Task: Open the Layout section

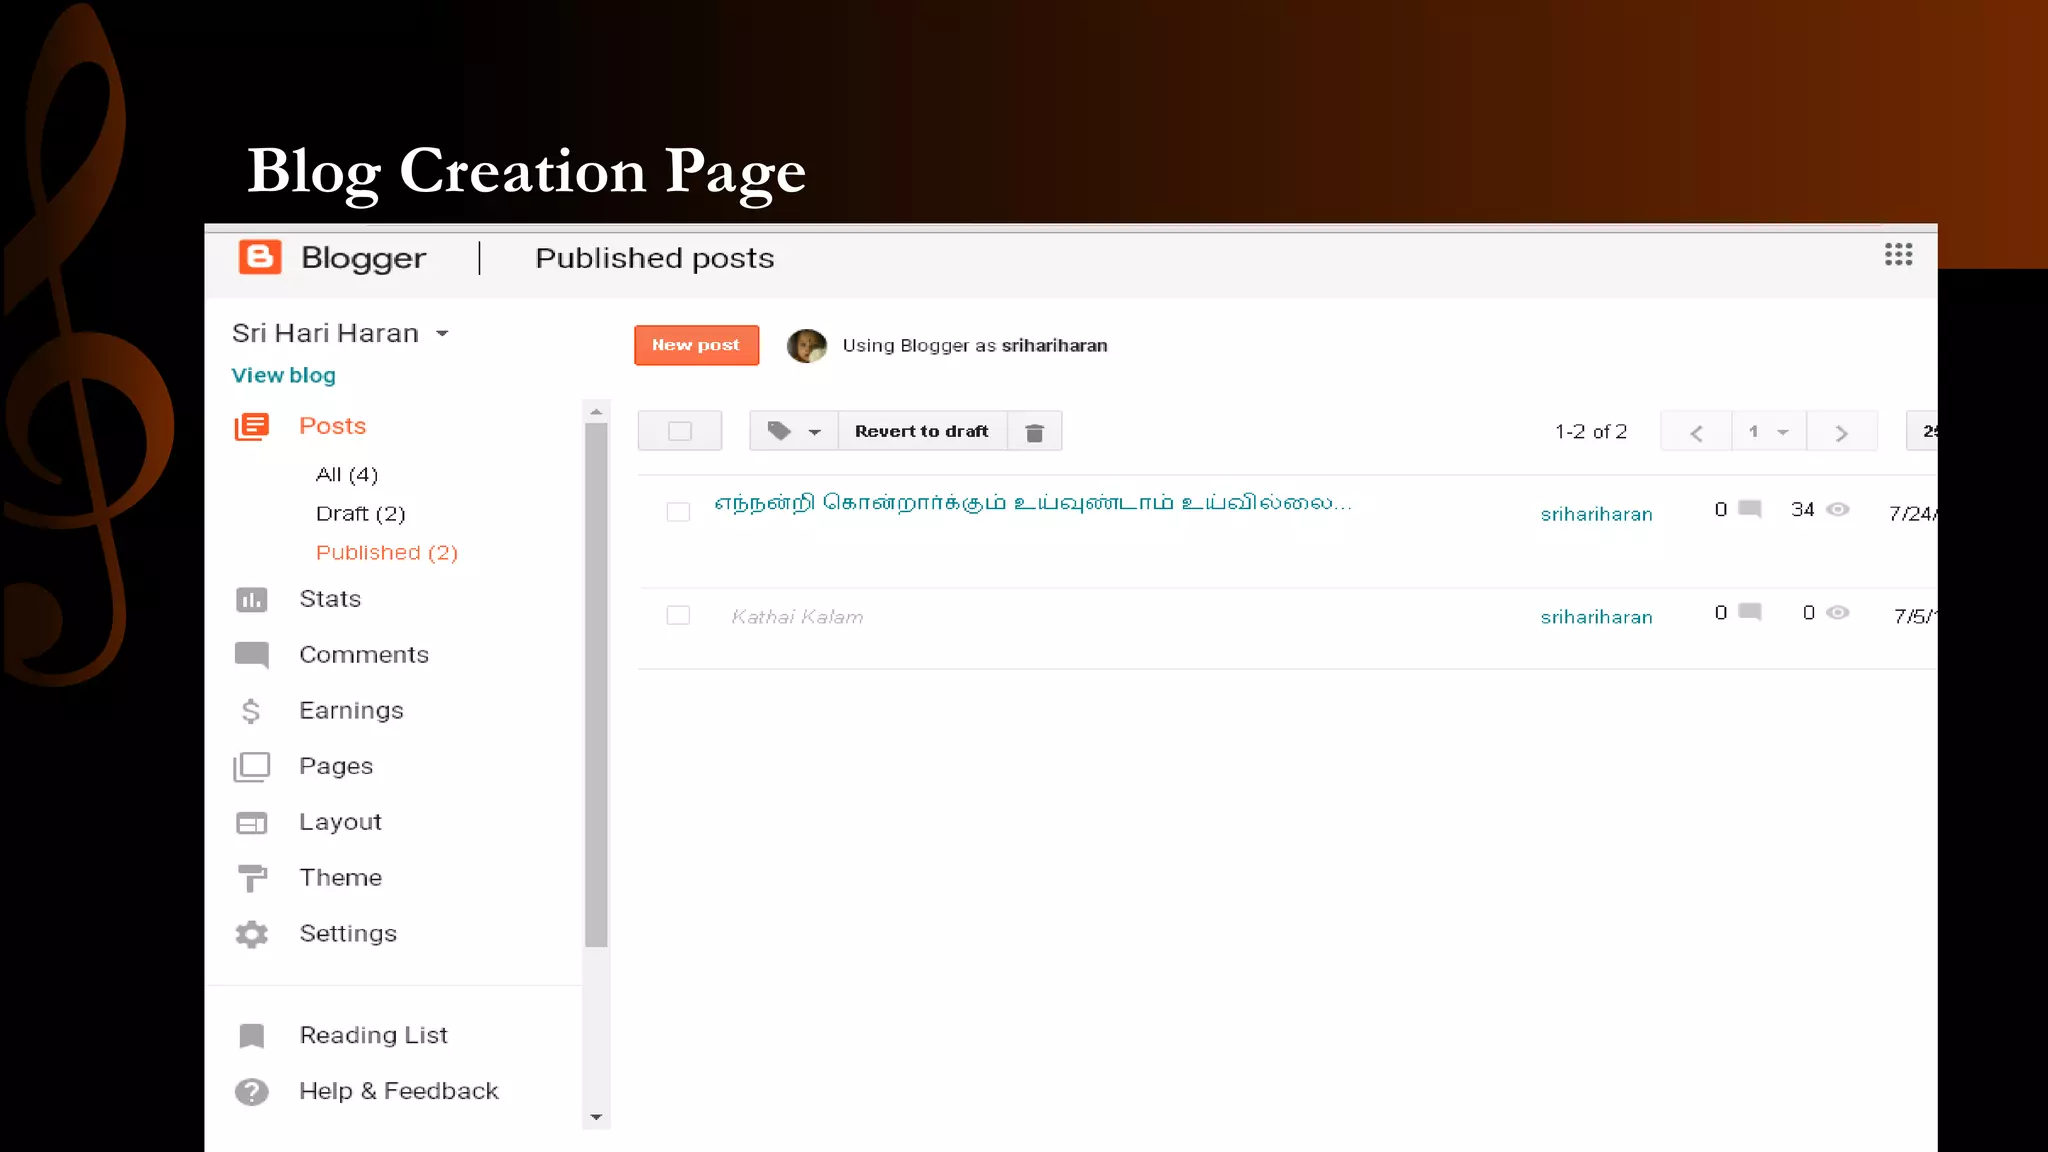Action: point(340,822)
